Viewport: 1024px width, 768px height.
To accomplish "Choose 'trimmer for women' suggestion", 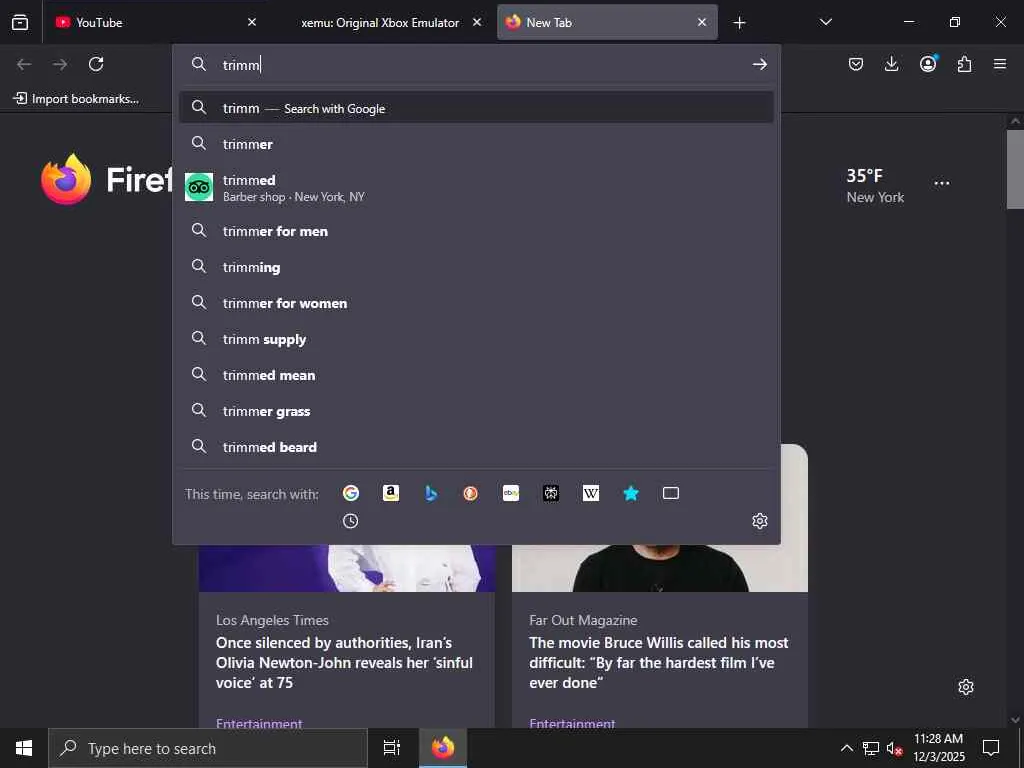I will point(476,302).
